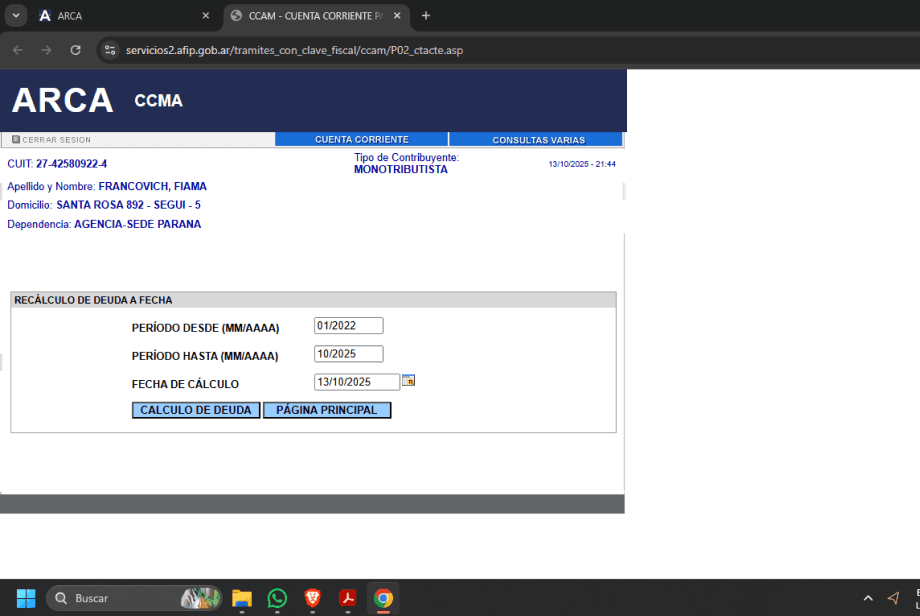
Task: Click the PERÍODO HASTA (MM/AAAA) label
Action: [205, 356]
